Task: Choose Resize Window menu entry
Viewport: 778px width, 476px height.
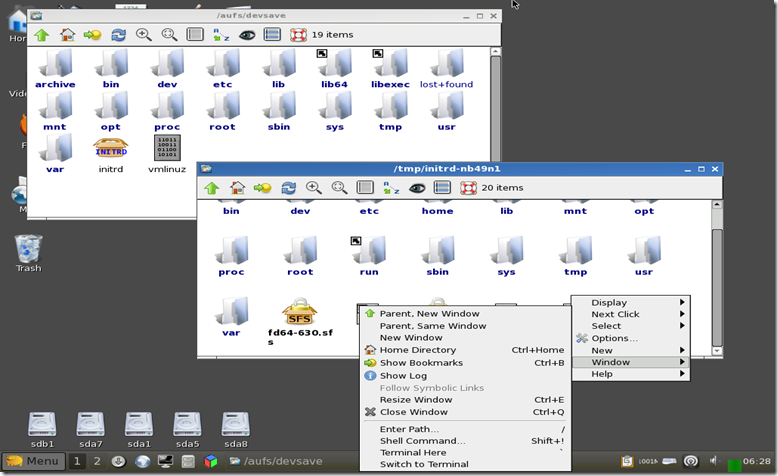Action: (x=465, y=400)
